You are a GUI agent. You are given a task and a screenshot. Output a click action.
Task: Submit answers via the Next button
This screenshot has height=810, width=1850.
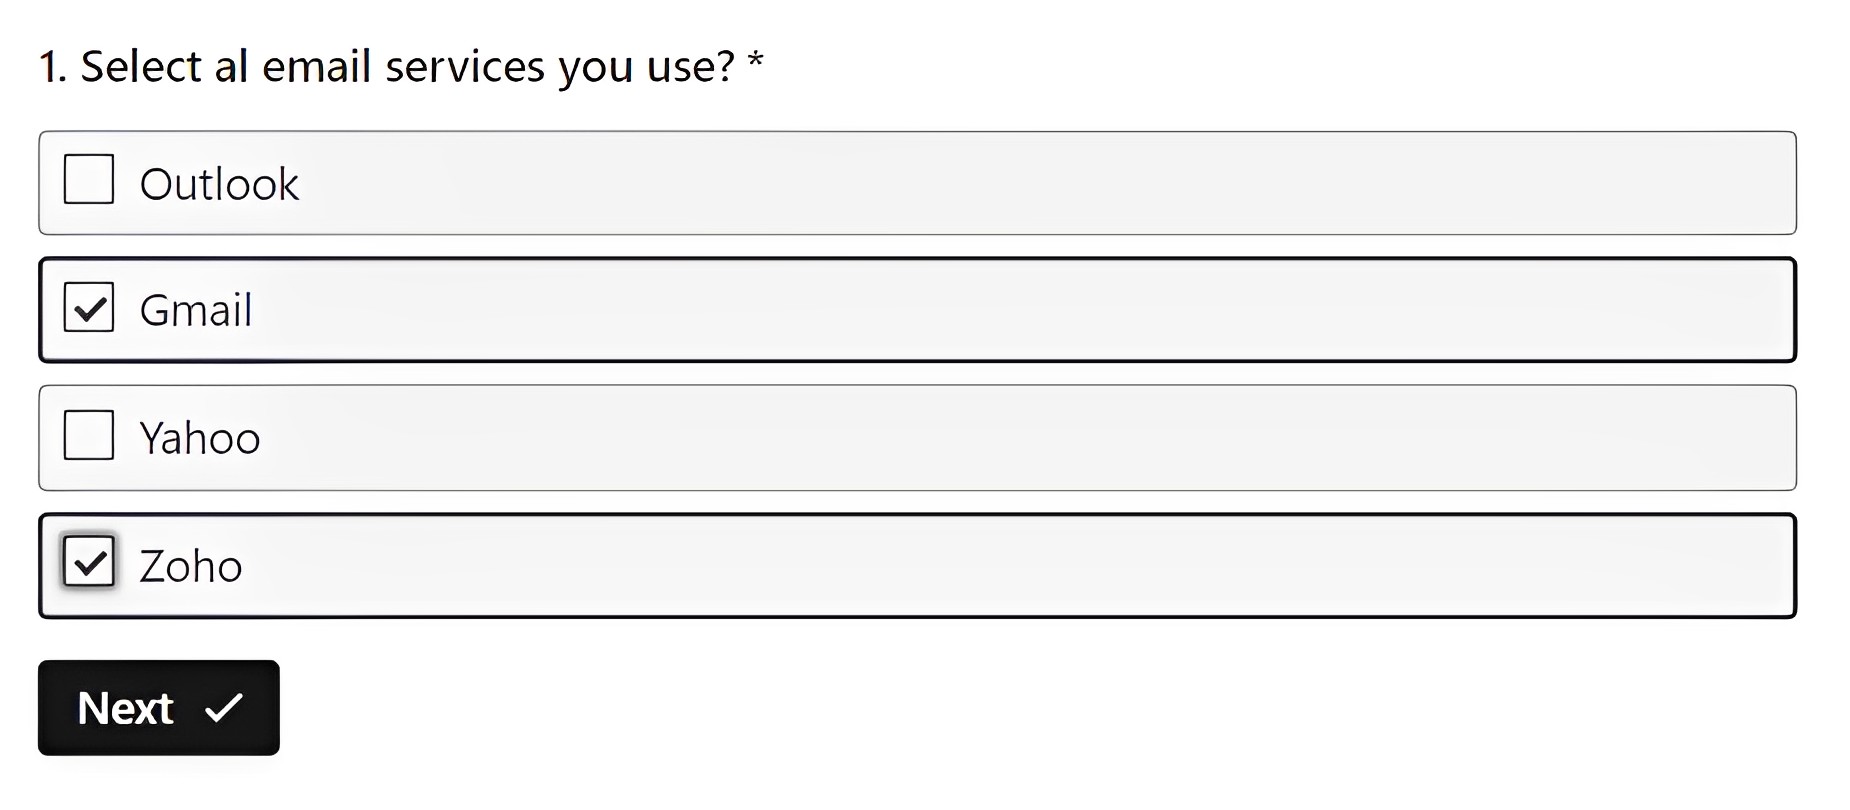tap(157, 708)
